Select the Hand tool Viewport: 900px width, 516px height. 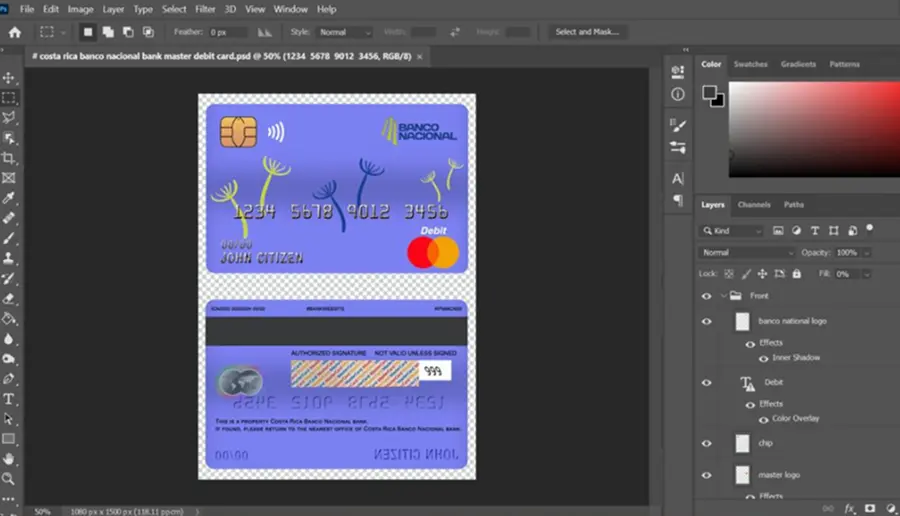tap(9, 459)
